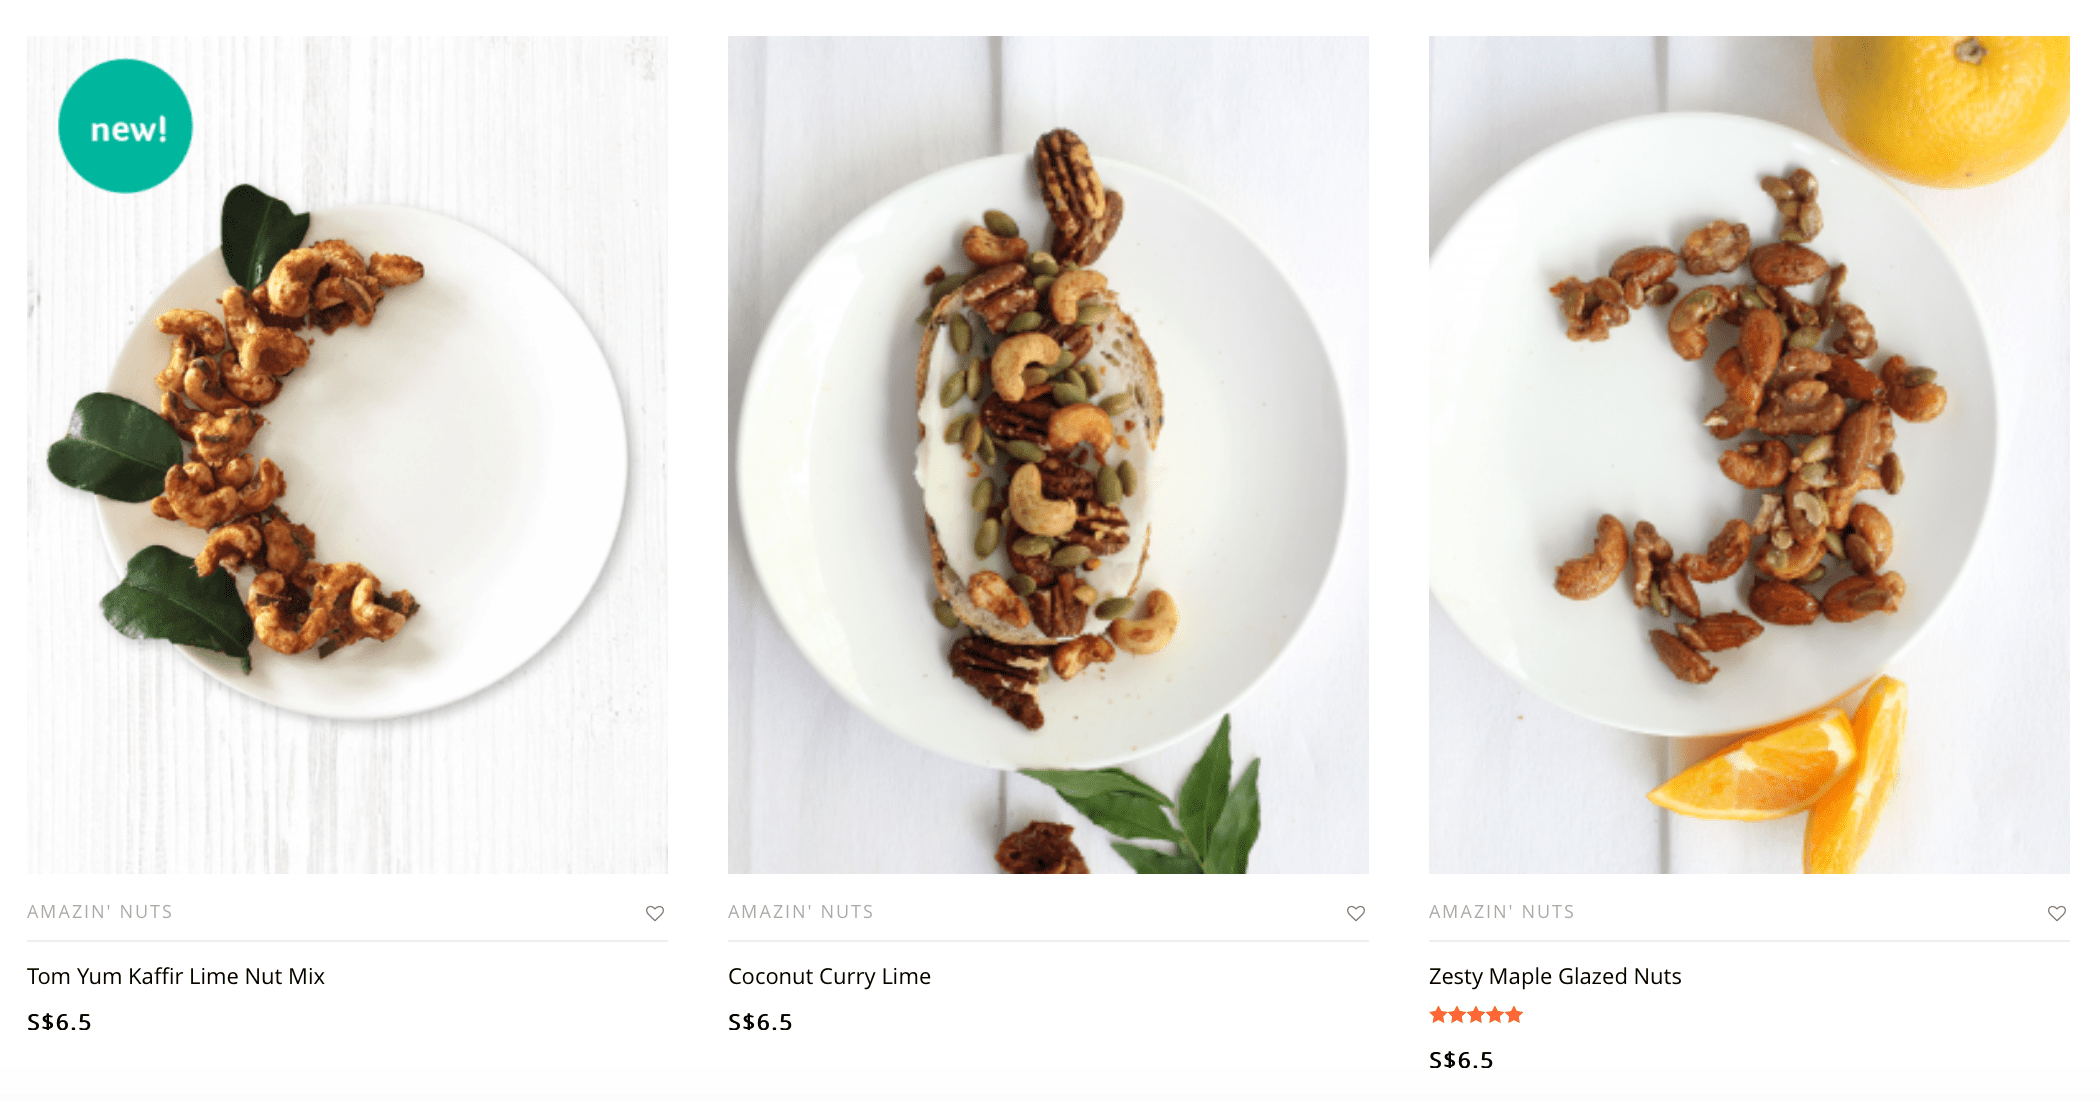This screenshot has width=2100, height=1102.
Task: Add Tom Yum Kaffir Lime to wishlist
Action: pyautogui.click(x=655, y=913)
